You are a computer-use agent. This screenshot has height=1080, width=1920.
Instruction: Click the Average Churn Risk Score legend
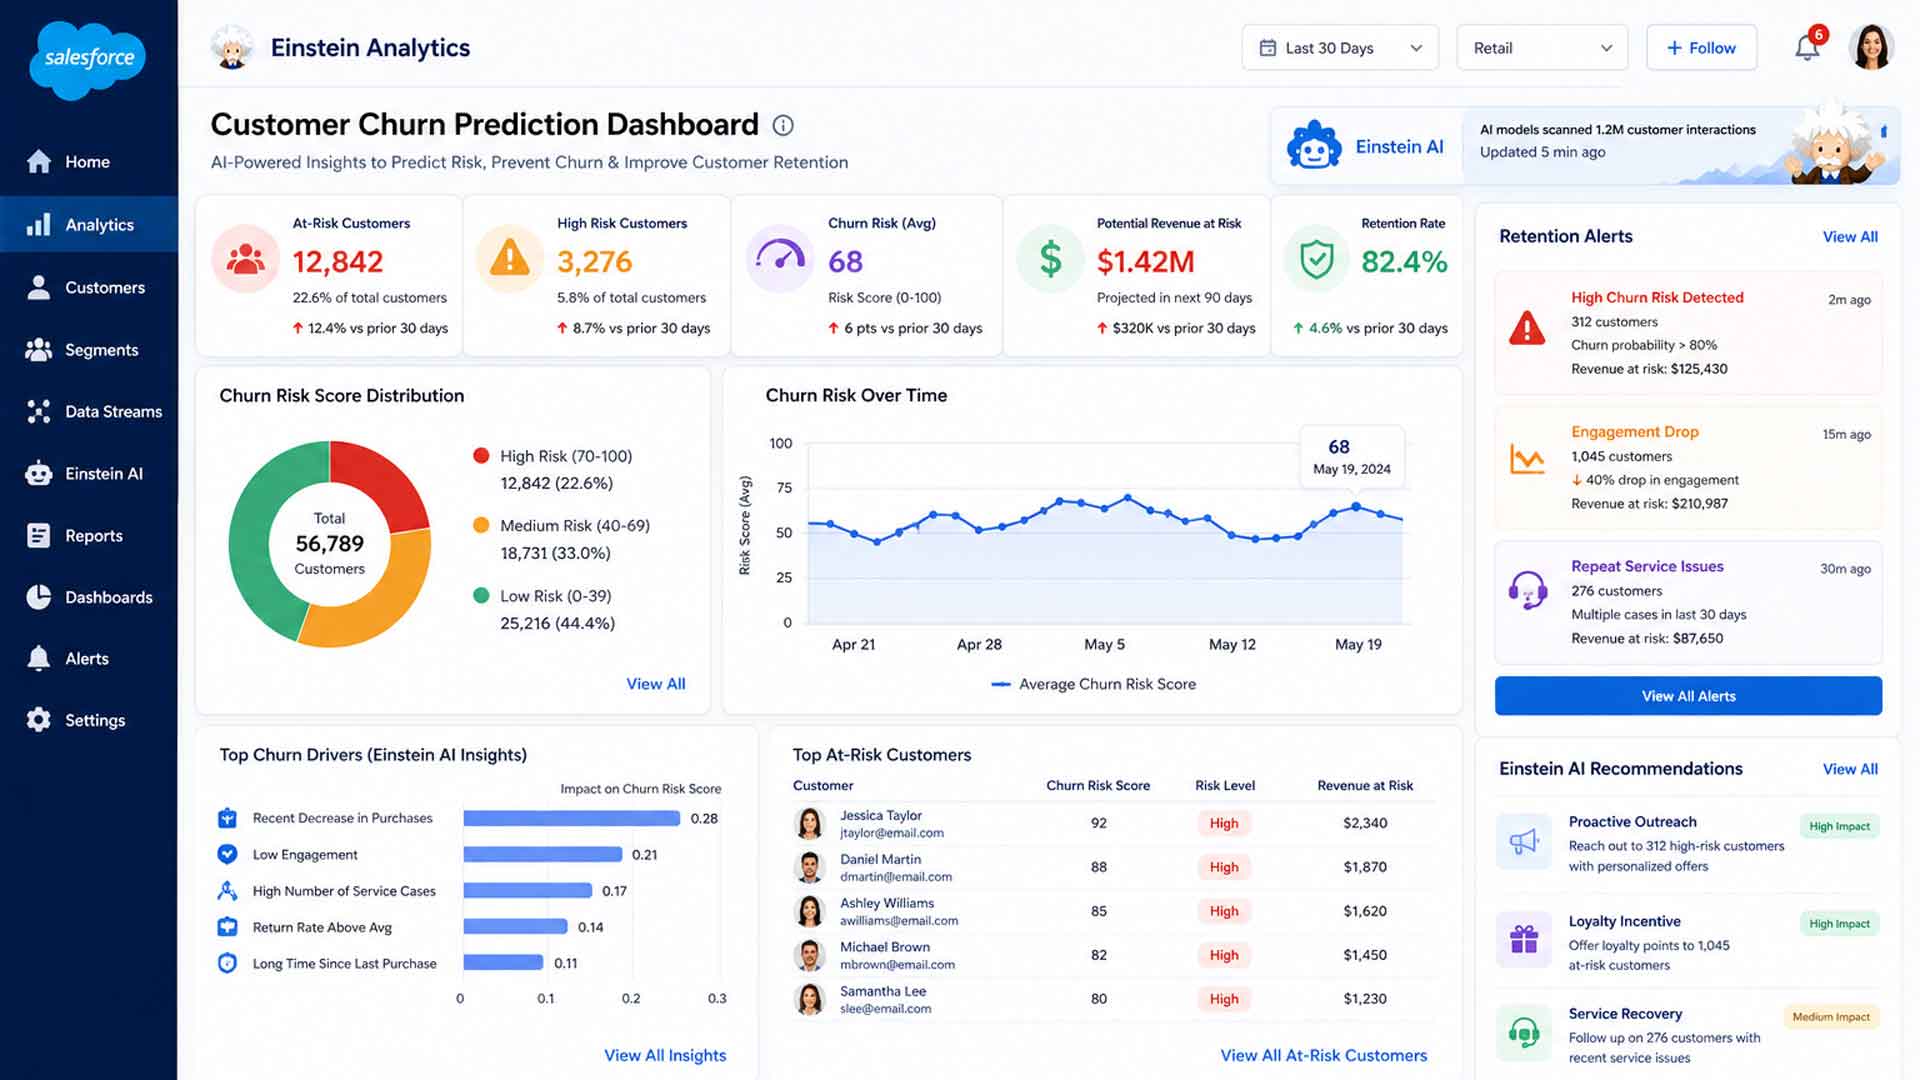click(x=1093, y=684)
